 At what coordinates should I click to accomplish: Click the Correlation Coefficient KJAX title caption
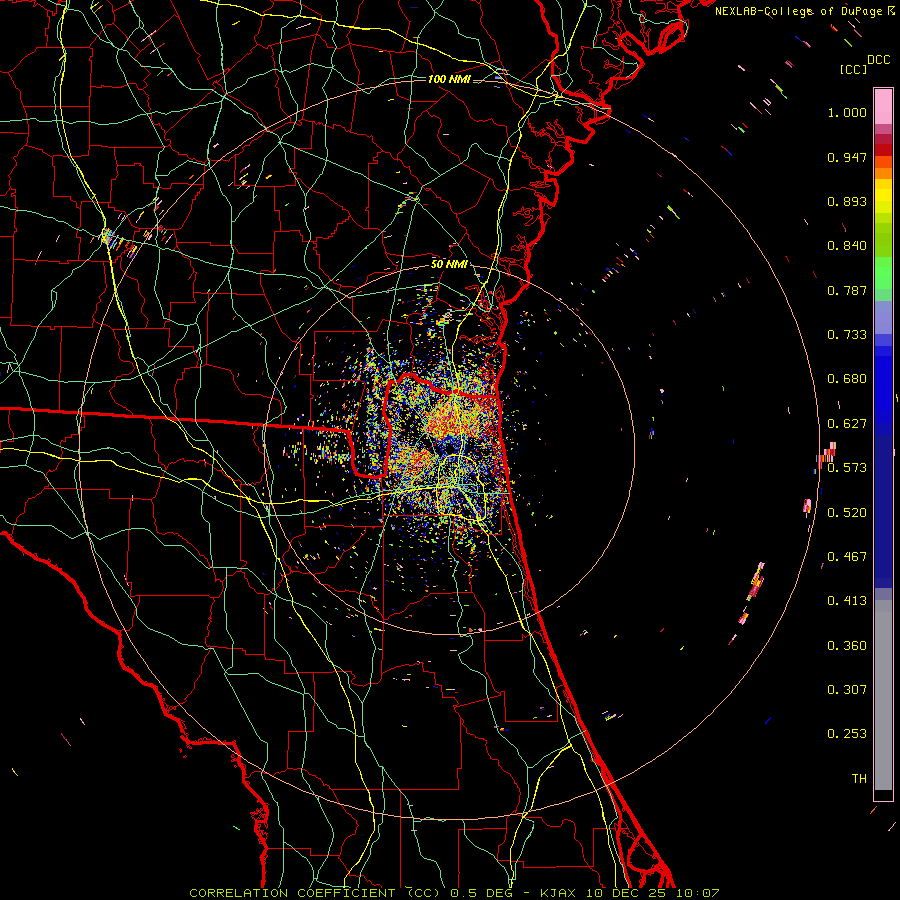[454, 893]
